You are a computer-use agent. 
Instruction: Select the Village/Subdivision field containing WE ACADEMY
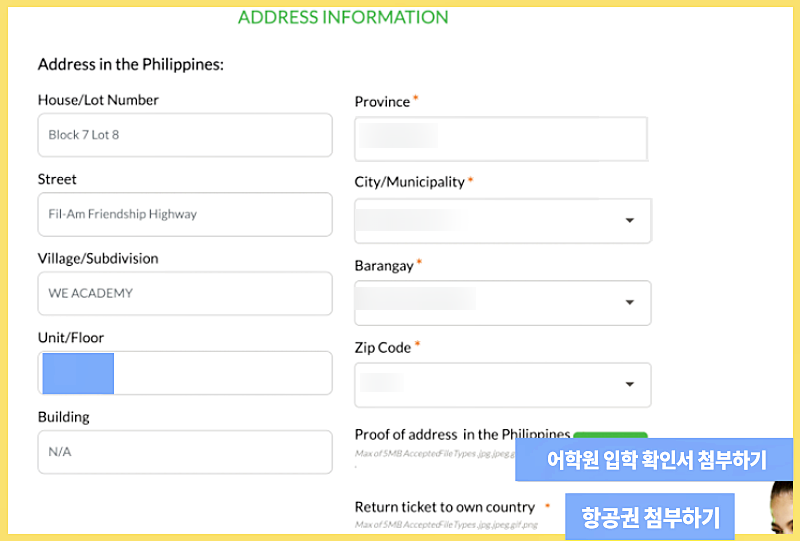tap(185, 293)
